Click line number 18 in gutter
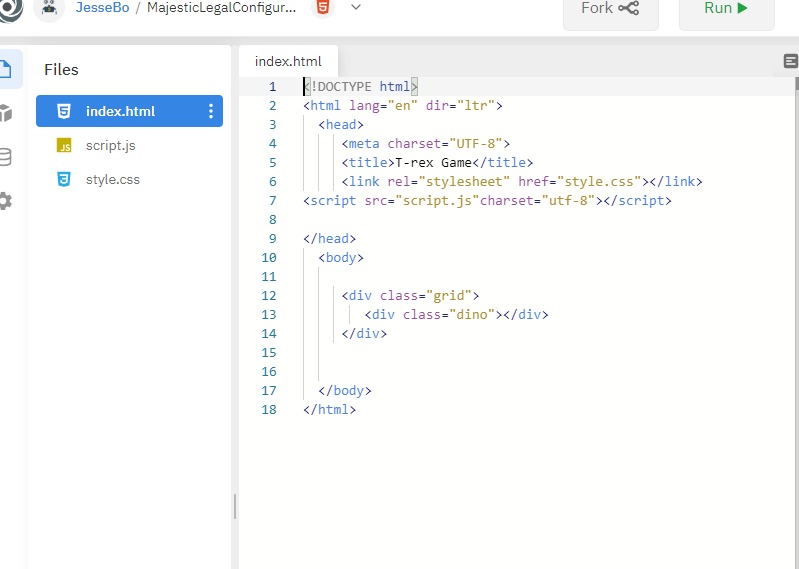Image resolution: width=799 pixels, height=569 pixels. tap(269, 410)
